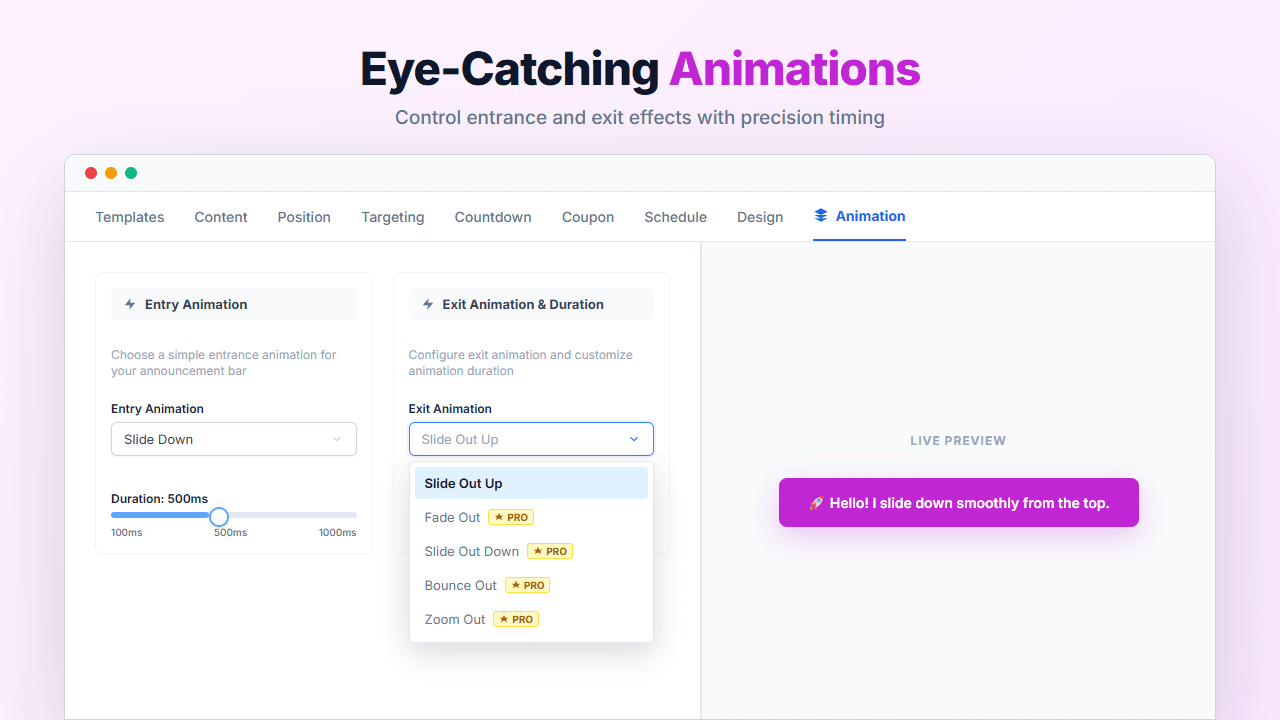
Task: Go to the Schedule tab
Action: point(675,217)
